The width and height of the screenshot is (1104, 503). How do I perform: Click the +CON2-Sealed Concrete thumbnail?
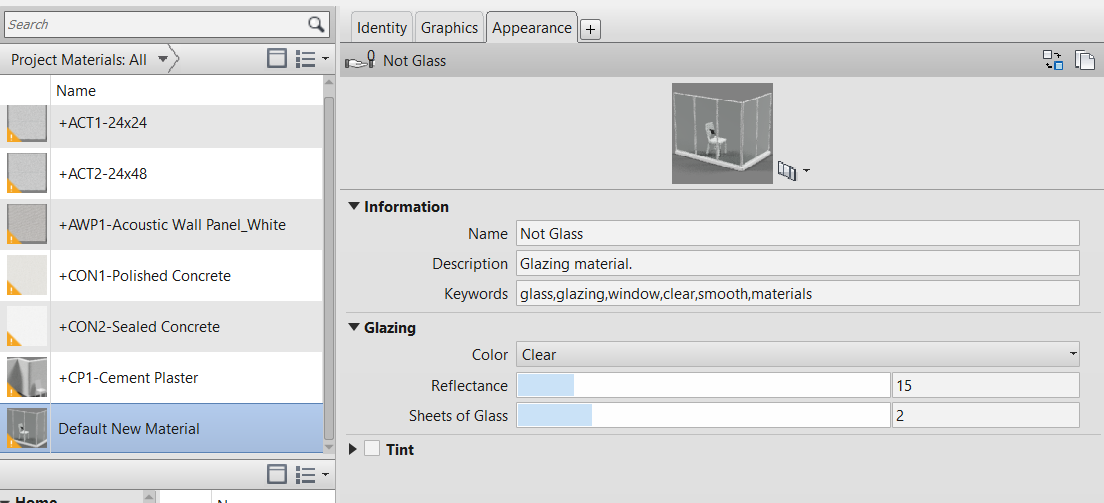pyautogui.click(x=27, y=326)
